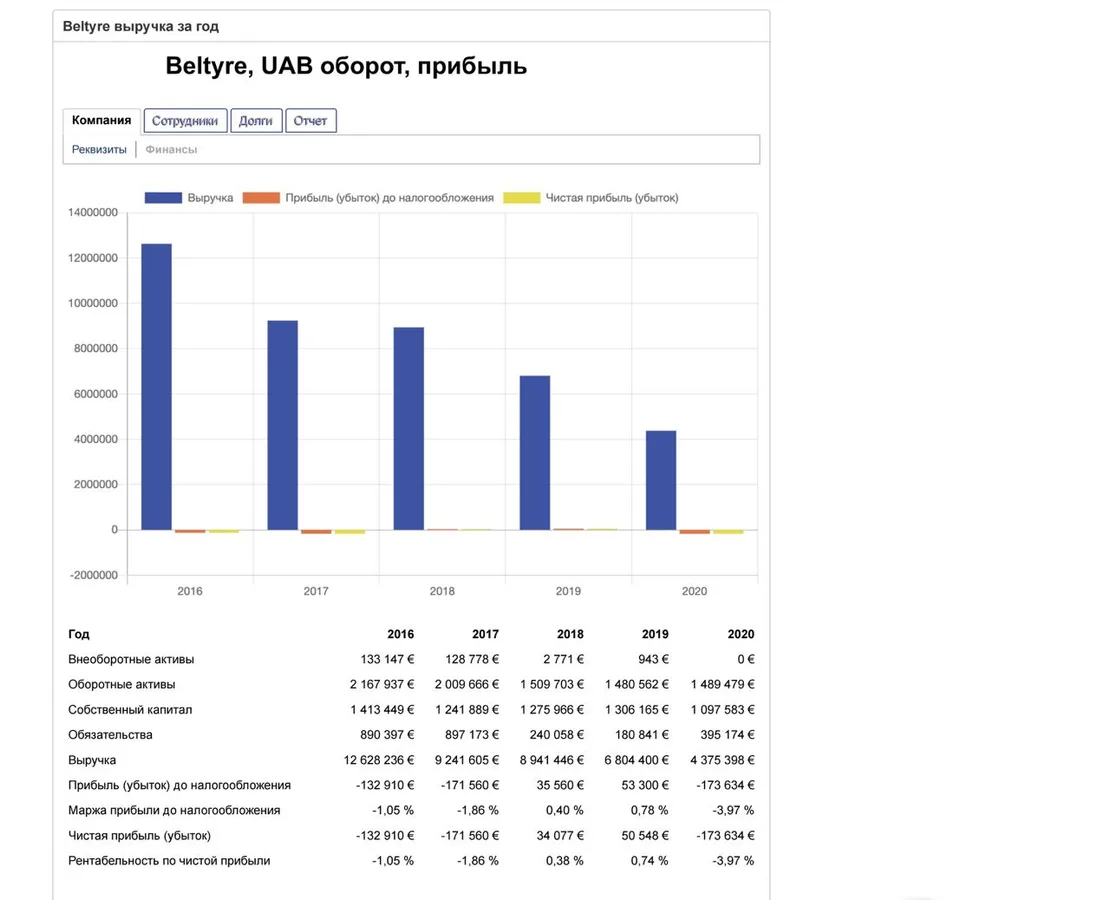Click the 2017 revenue value '9 241 605 €'
The width and height of the screenshot is (1110, 900).
[467, 760]
